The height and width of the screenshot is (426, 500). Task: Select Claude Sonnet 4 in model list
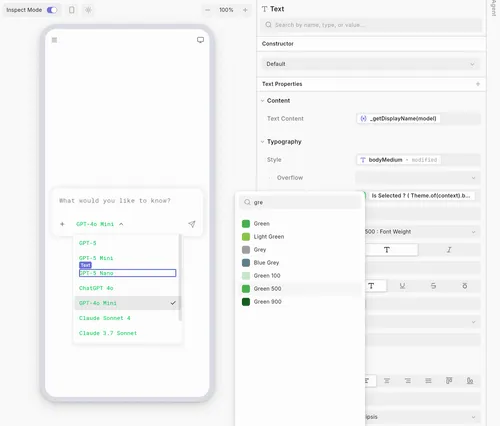coord(127,318)
